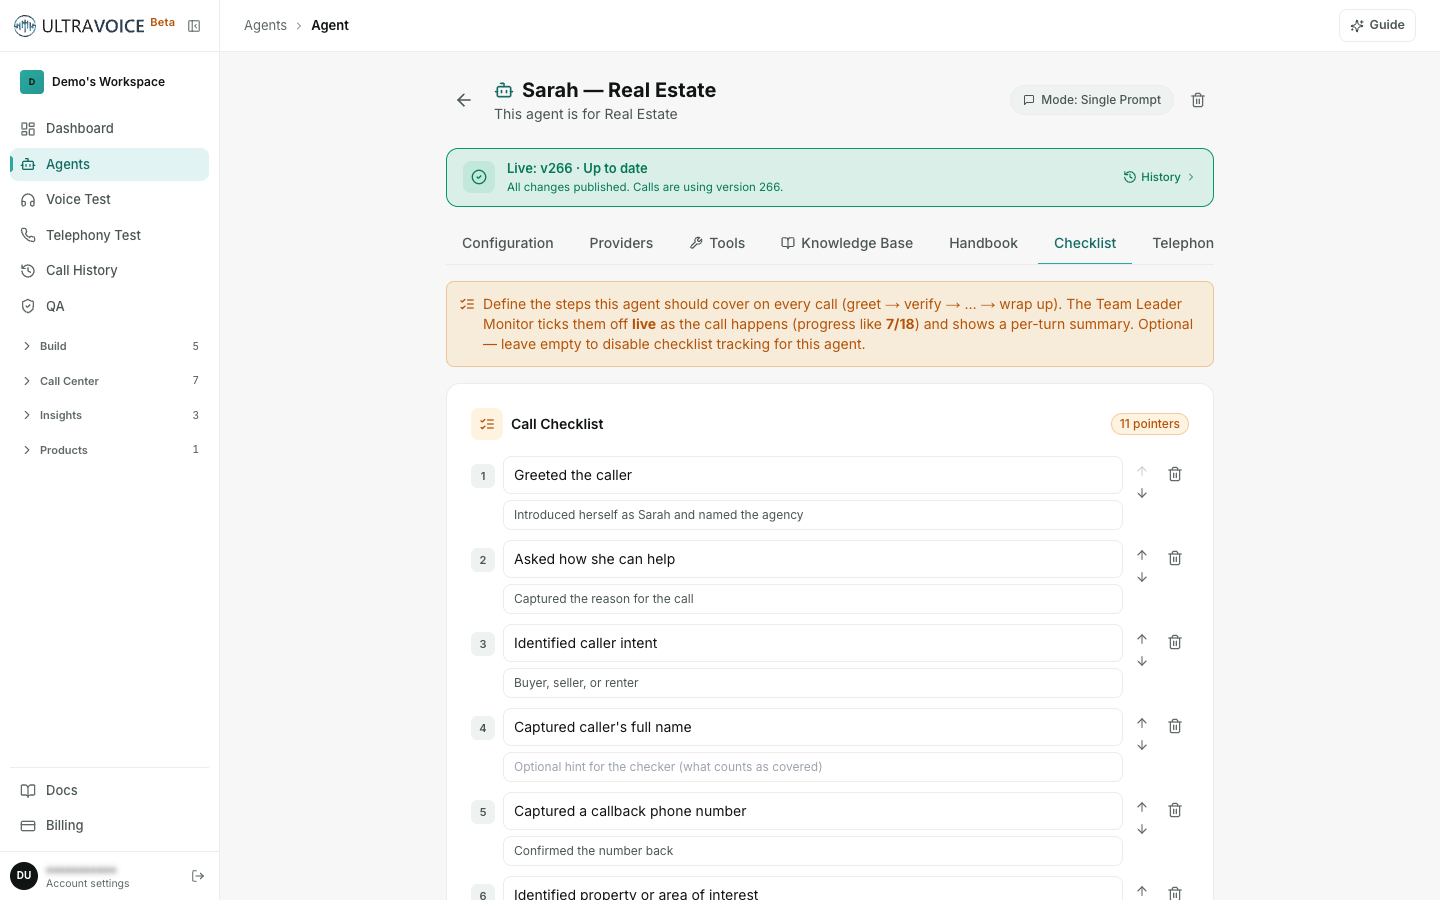
Task: Move 'Greeted the caller' down
Action: tap(1142, 493)
